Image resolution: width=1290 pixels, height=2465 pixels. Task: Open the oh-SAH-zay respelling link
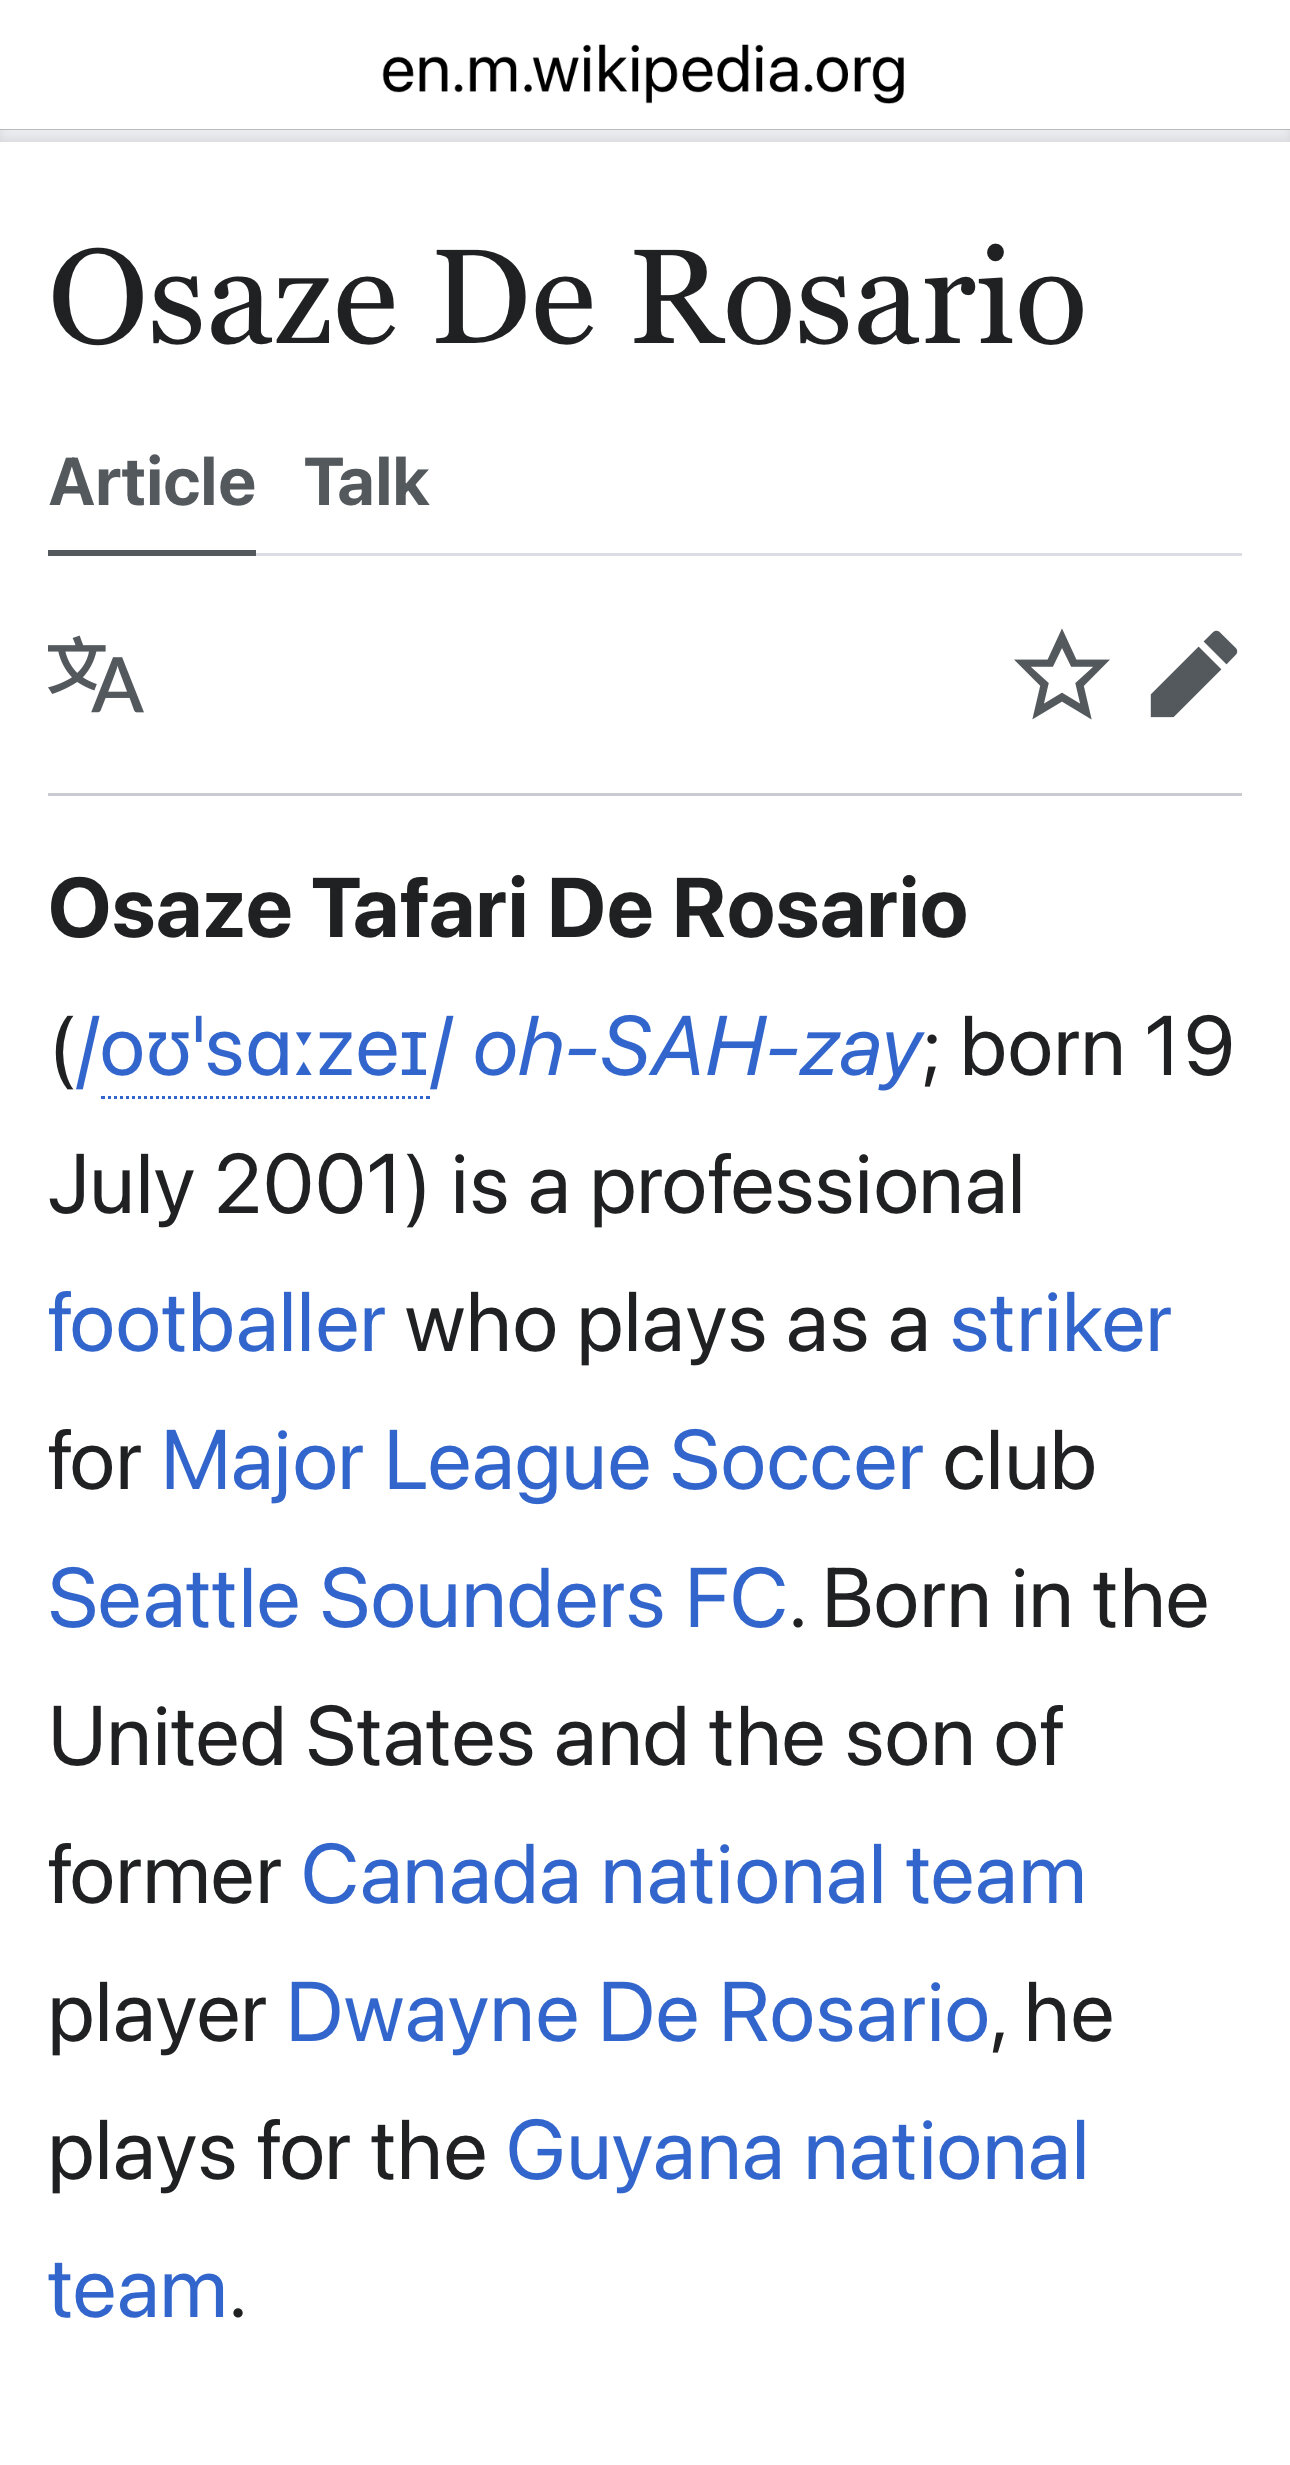[x=697, y=1047]
